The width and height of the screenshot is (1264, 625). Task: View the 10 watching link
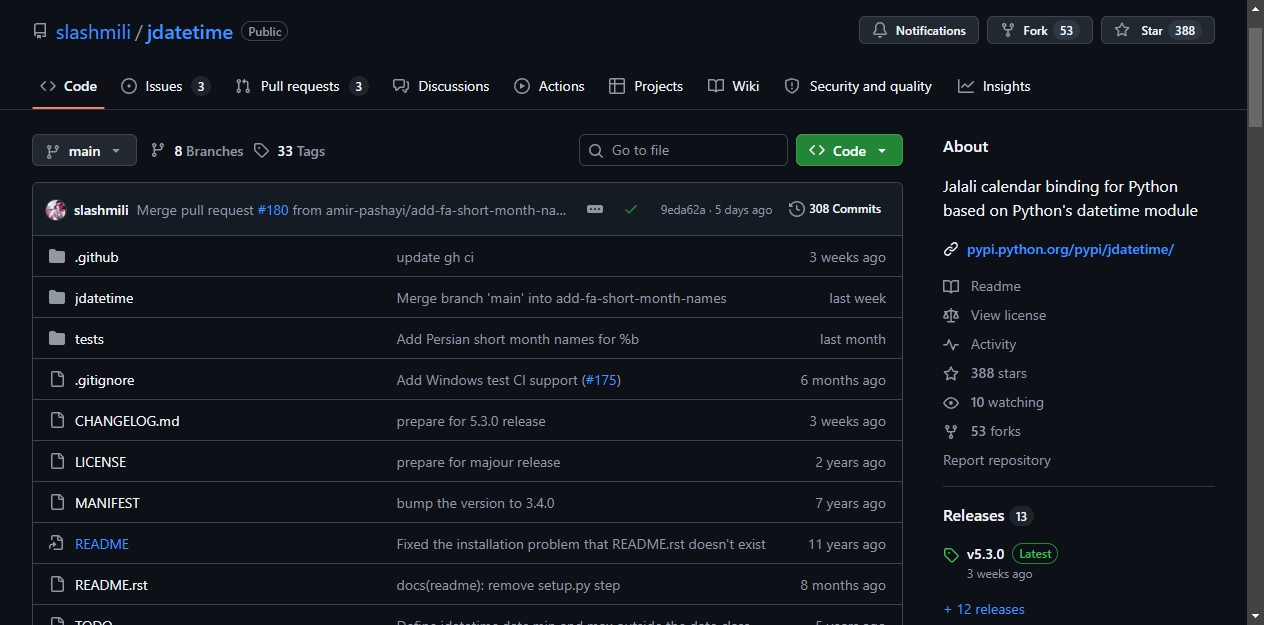pos(993,402)
